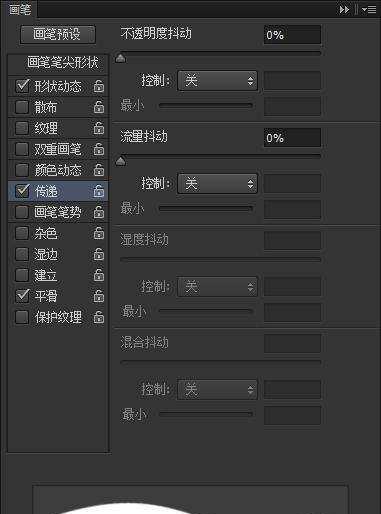Click the lock icon beside 纹理
This screenshot has height=514, width=381.
point(99,128)
